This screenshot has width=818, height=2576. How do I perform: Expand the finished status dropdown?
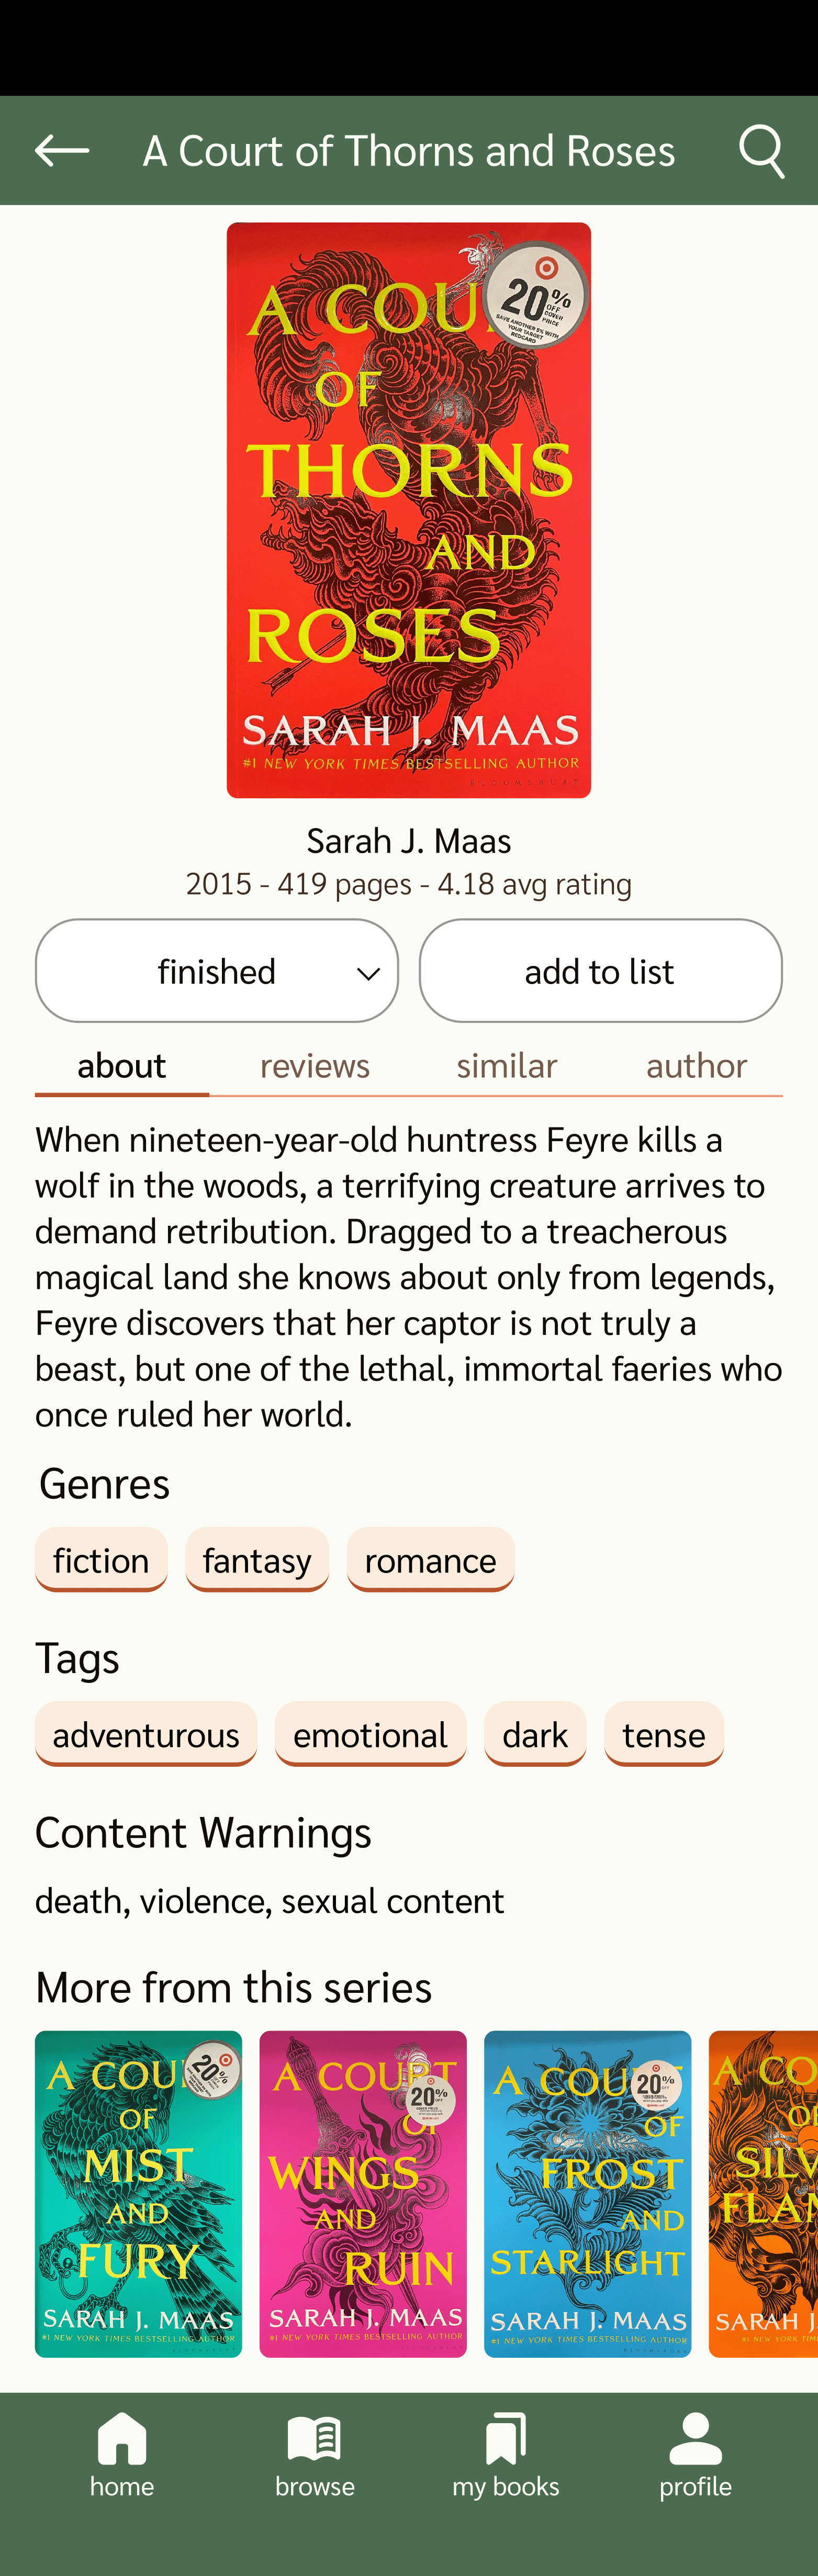tap(217, 971)
